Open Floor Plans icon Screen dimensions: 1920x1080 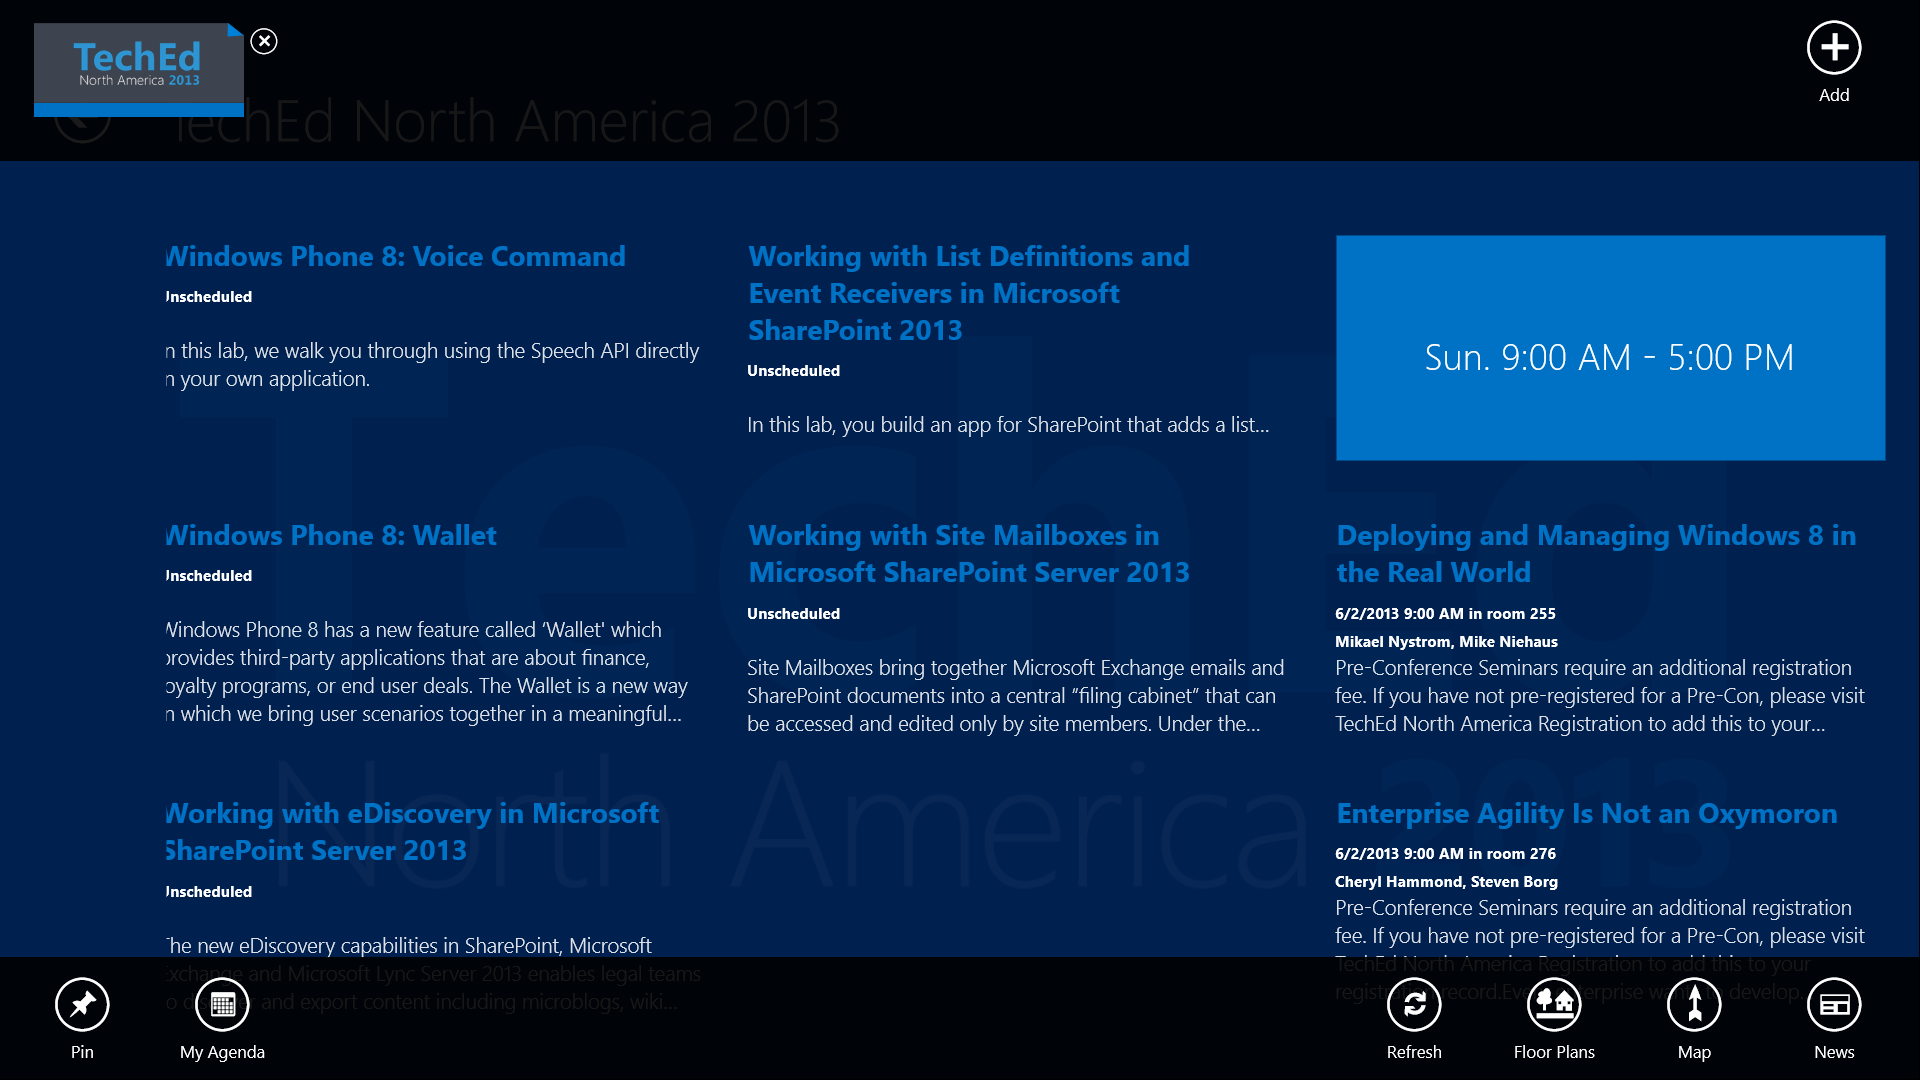(x=1554, y=1004)
